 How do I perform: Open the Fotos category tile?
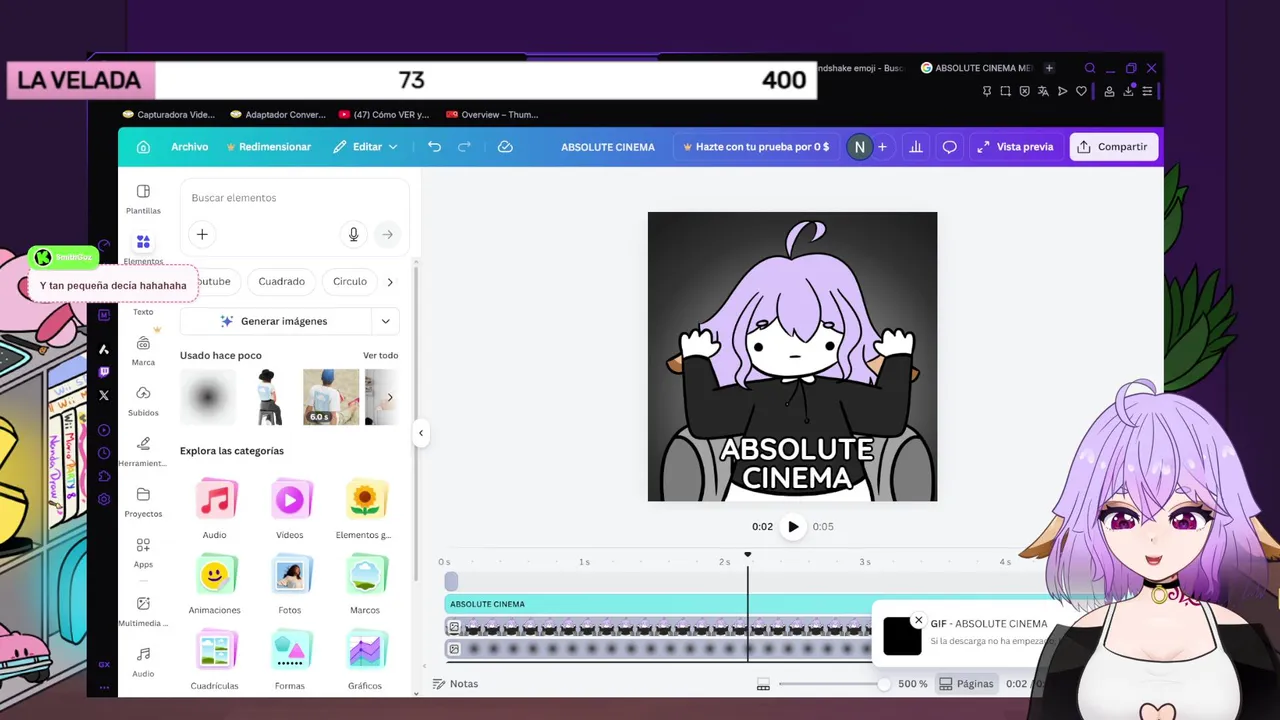coord(290,585)
